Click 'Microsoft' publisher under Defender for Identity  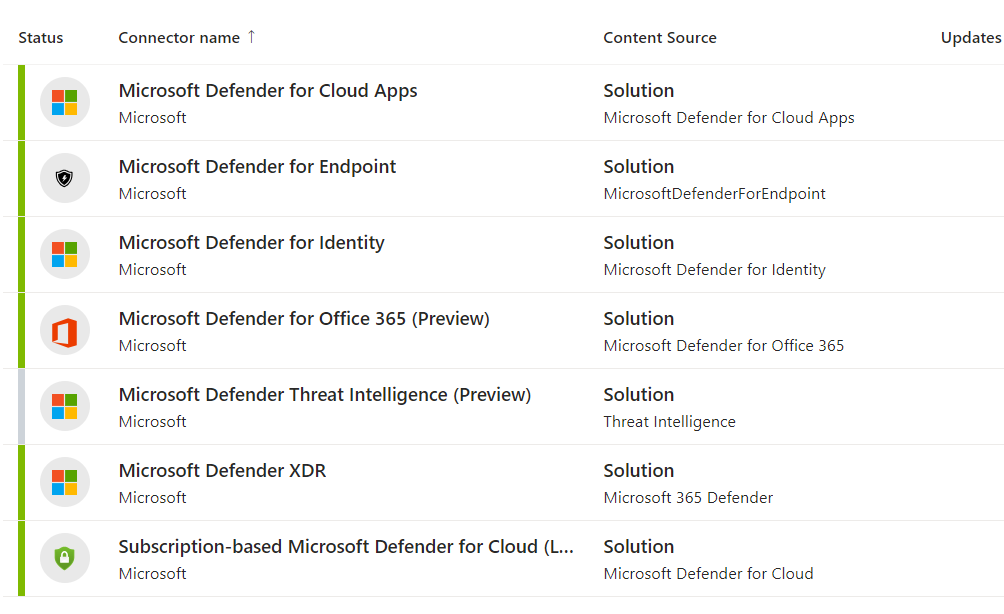(152, 270)
